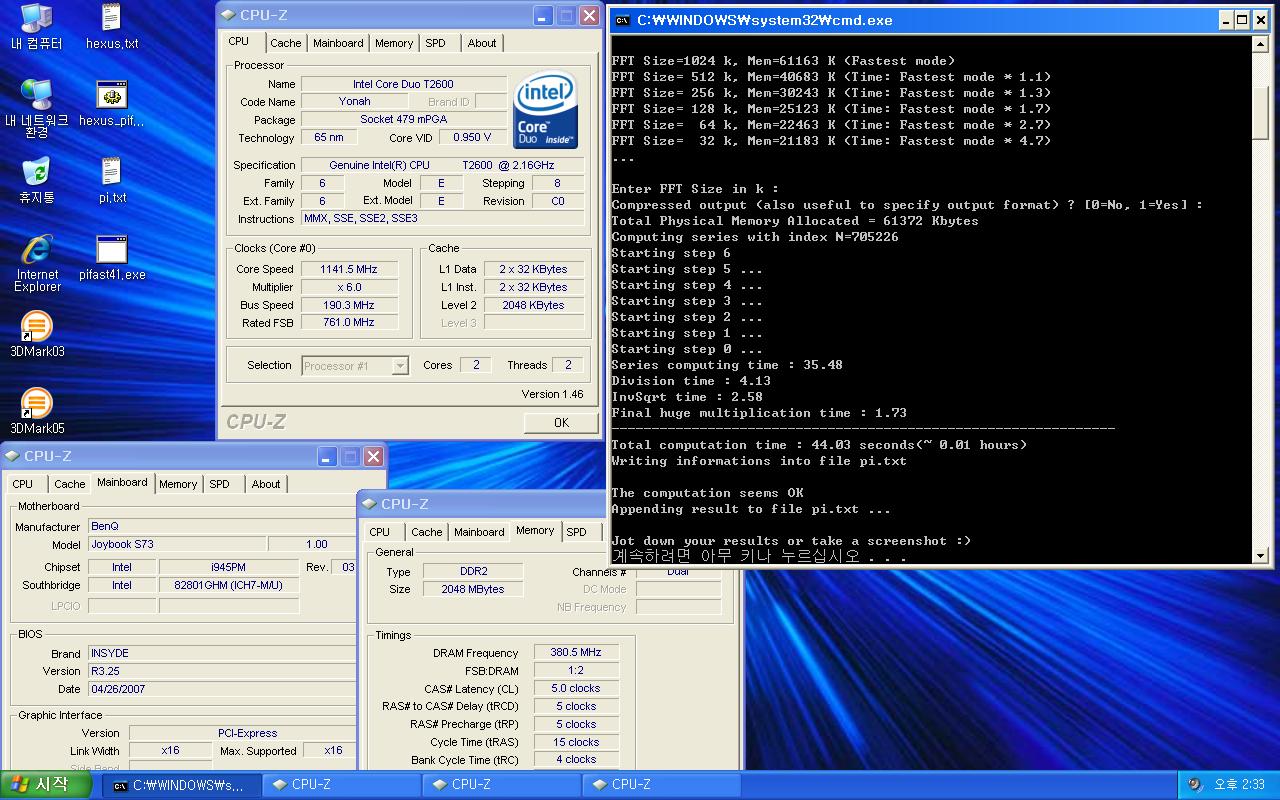This screenshot has height=800, width=1280.
Task: Open pi.txt desktop file
Action: point(112,181)
